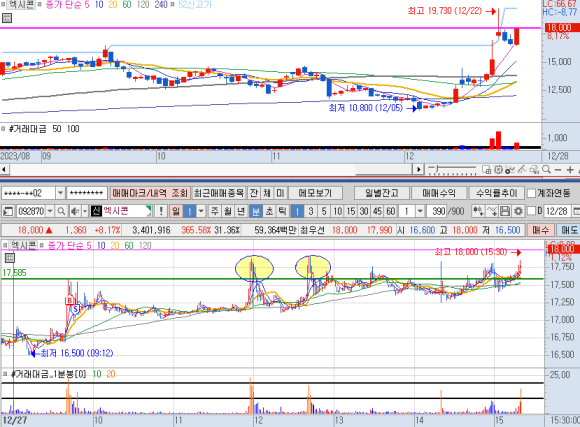The height and width of the screenshot is (427, 580).
Task: Select the 15 minute interval
Action: [351, 211]
